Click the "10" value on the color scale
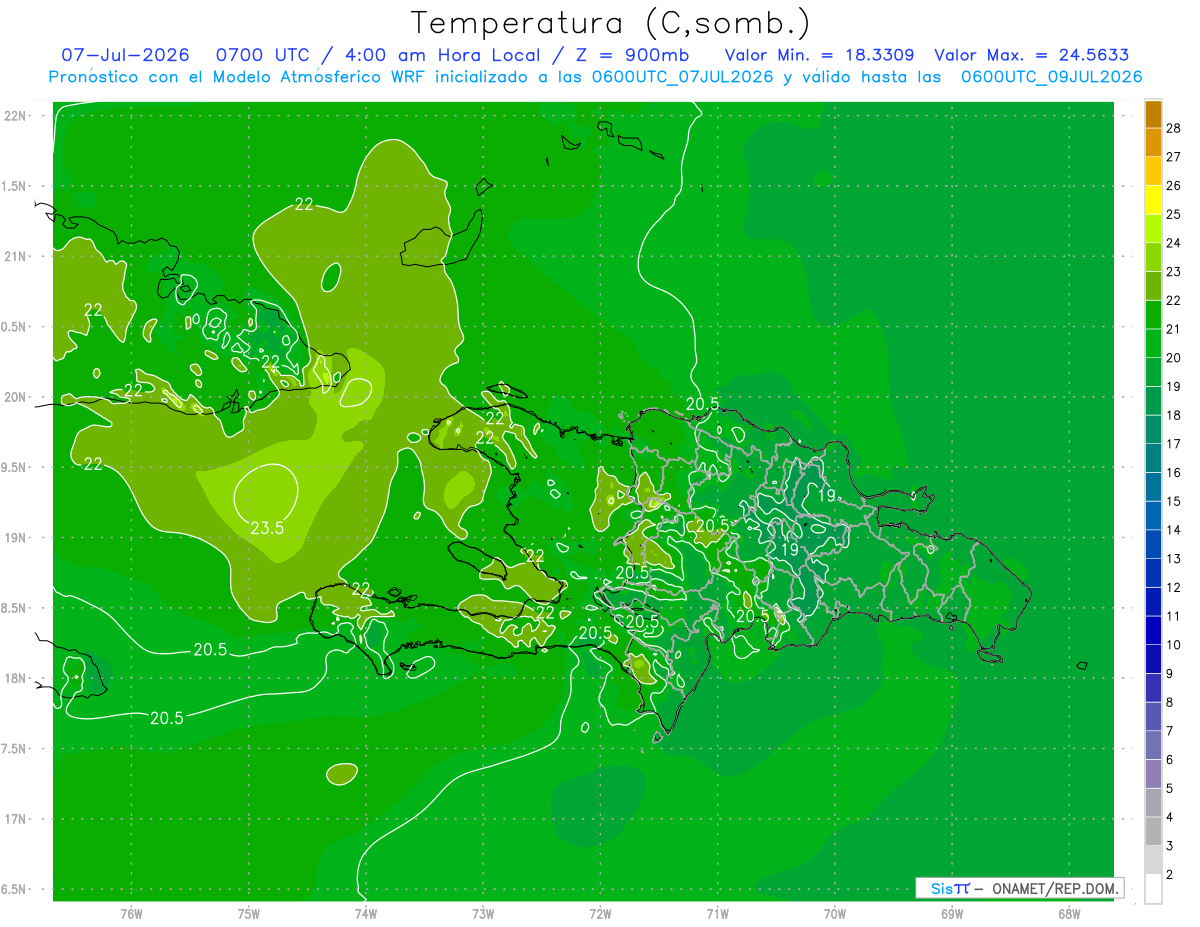The height and width of the screenshot is (927, 1200). tap(1174, 645)
